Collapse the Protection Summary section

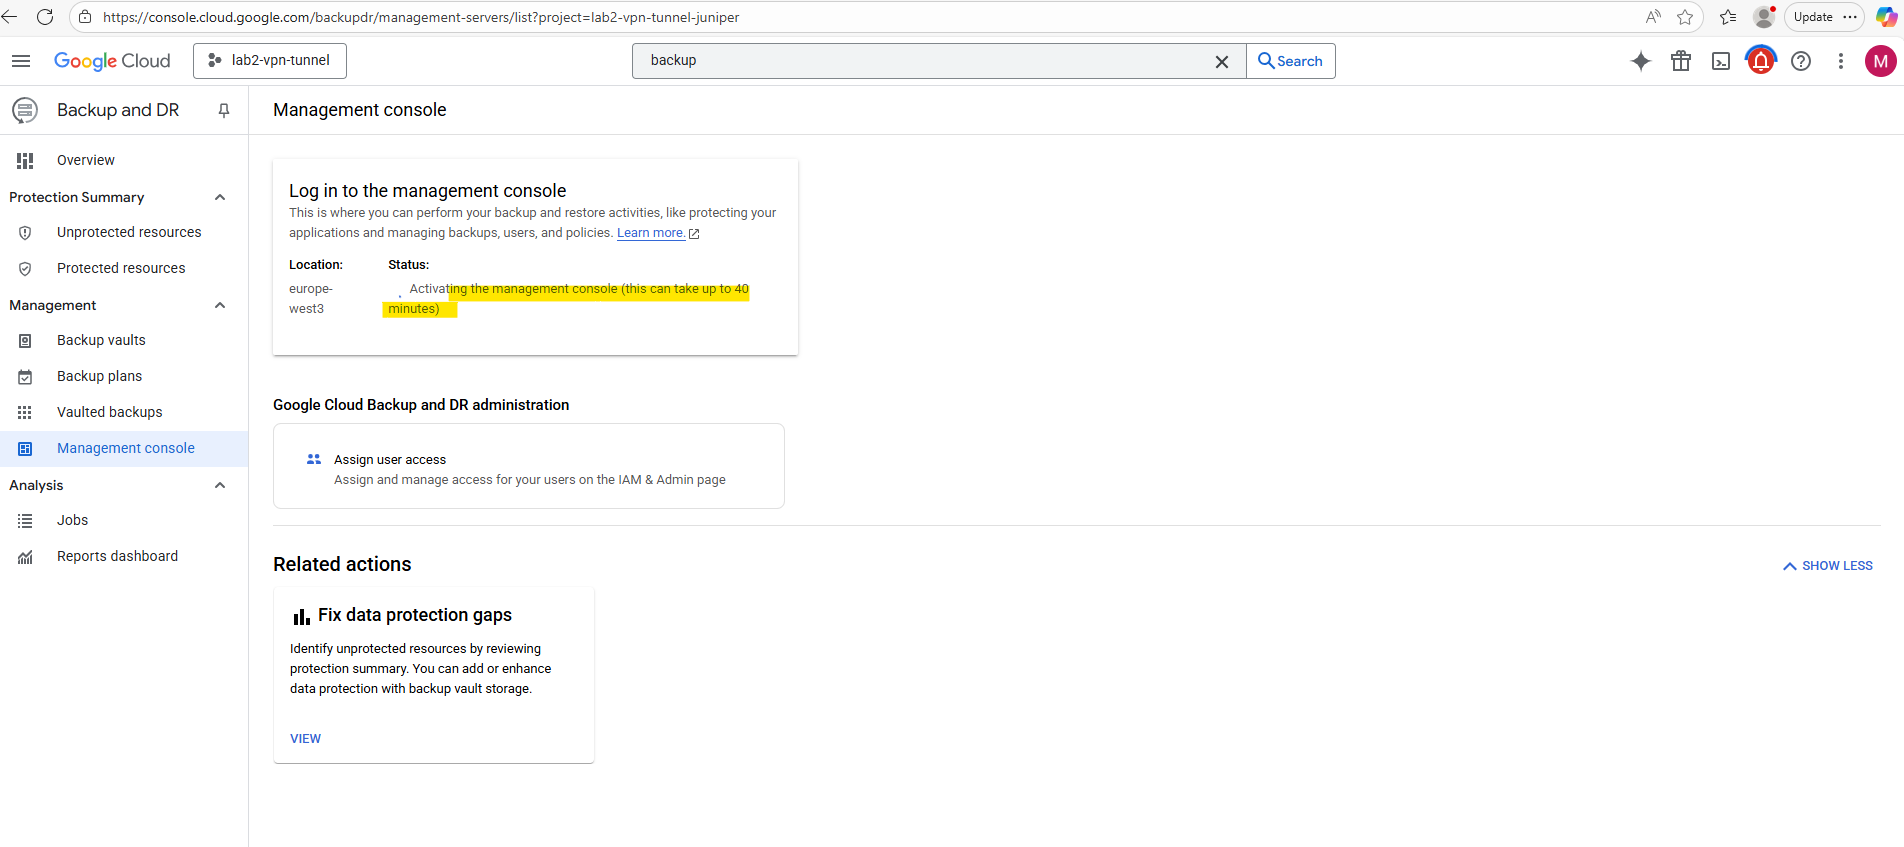coord(220,197)
